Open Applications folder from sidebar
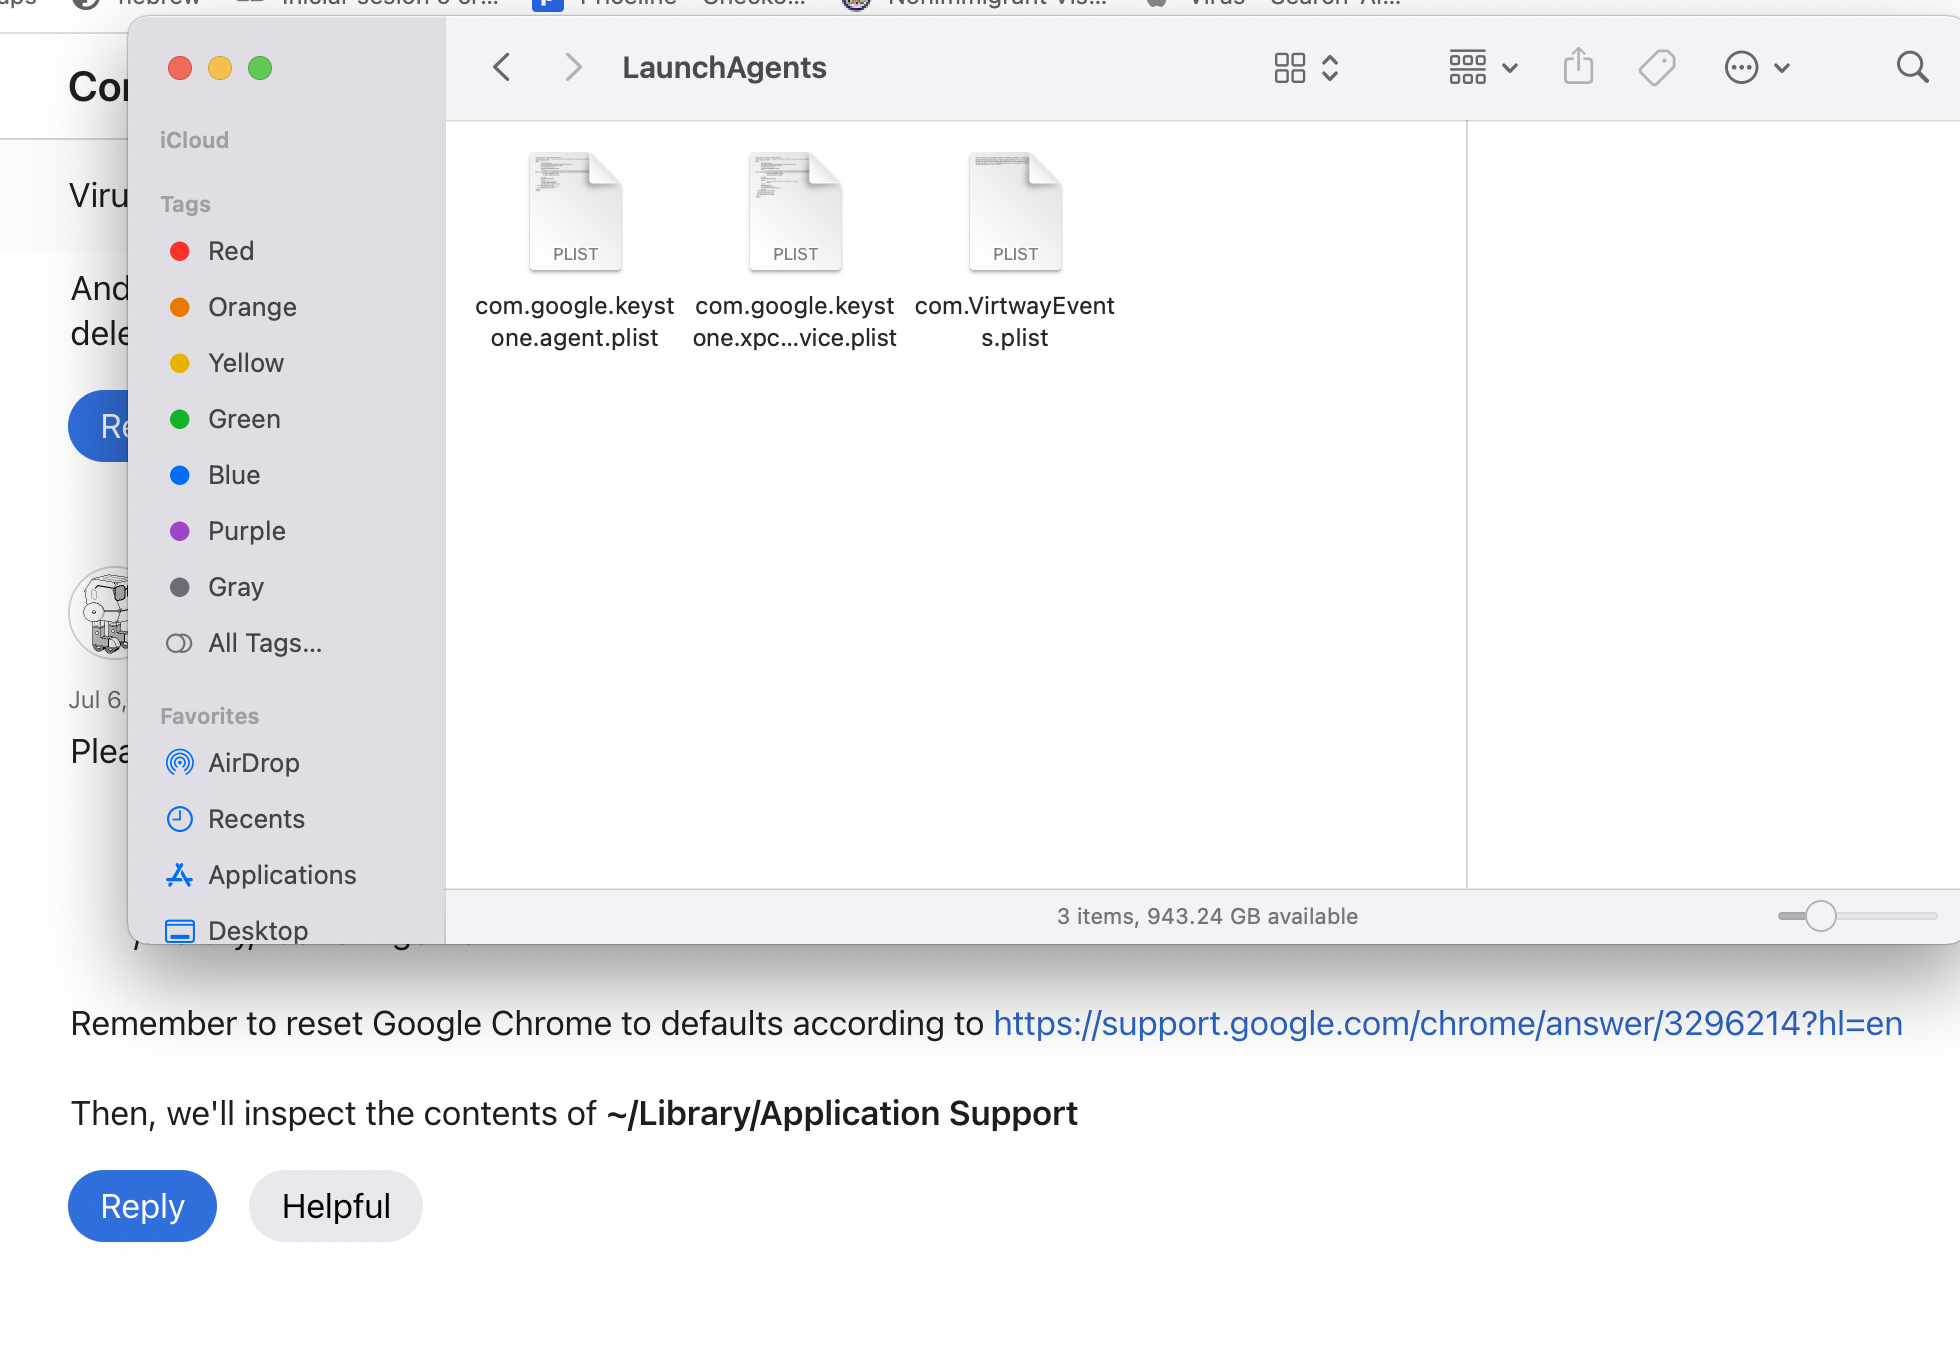The image size is (1960, 1364). click(x=281, y=875)
